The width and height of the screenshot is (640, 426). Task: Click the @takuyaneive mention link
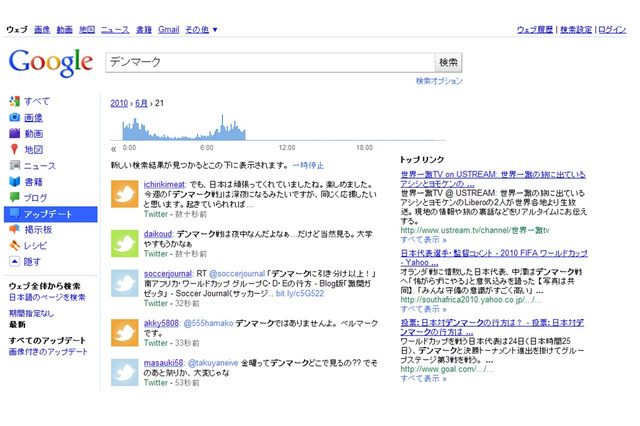(x=213, y=362)
